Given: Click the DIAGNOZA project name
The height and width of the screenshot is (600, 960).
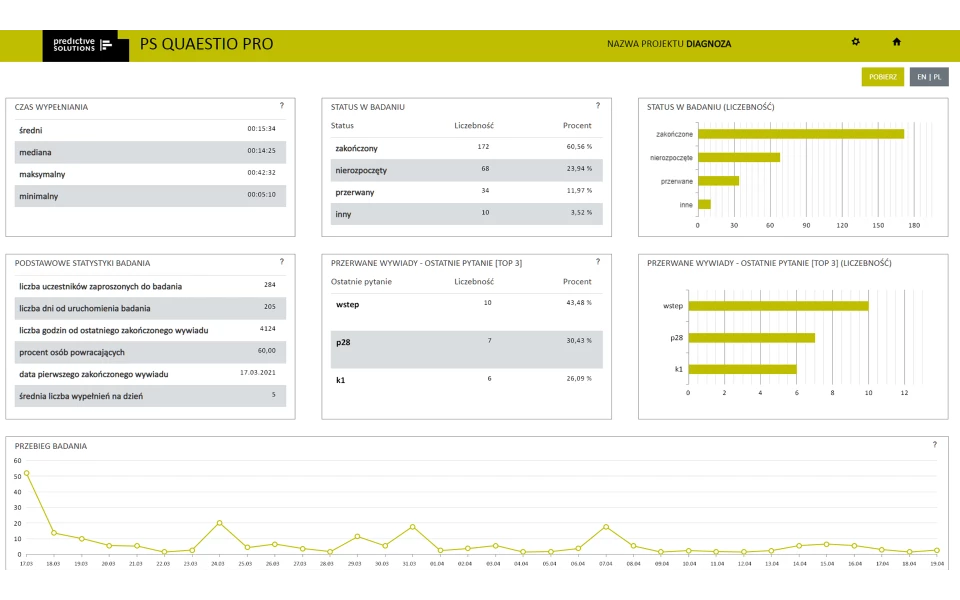Looking at the screenshot, I should click(x=708, y=44).
